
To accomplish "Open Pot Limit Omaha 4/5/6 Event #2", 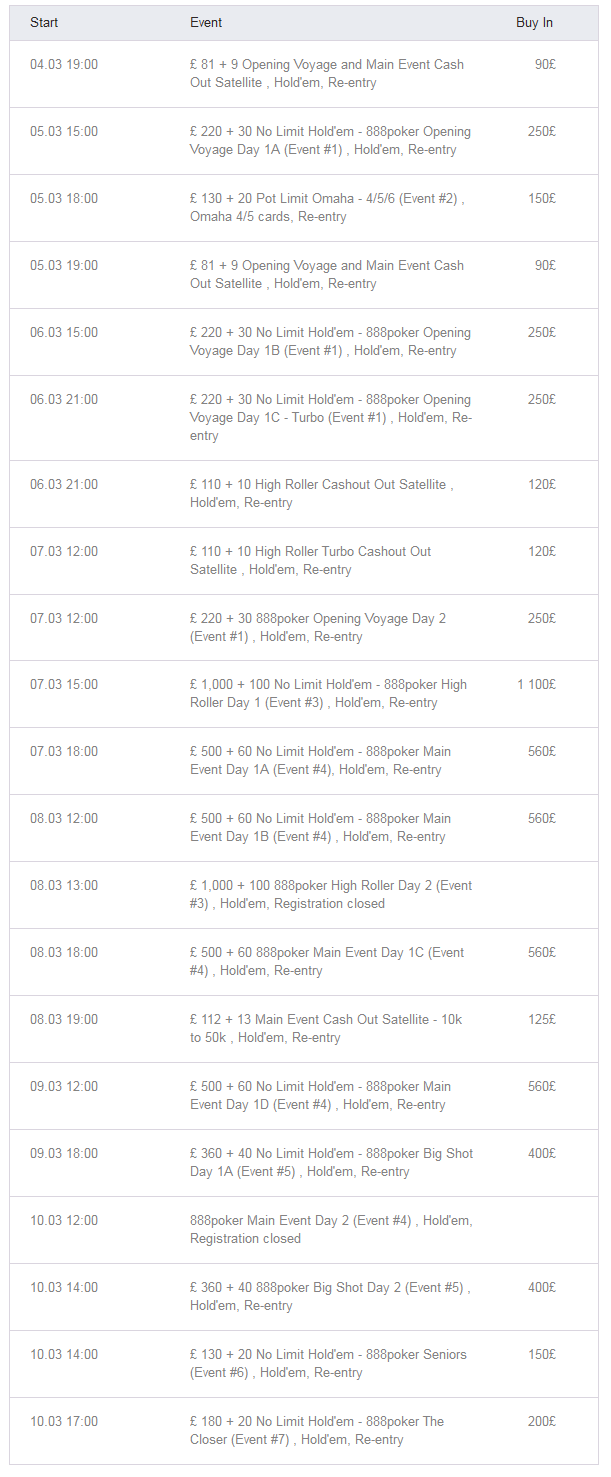I will click(x=326, y=207).
